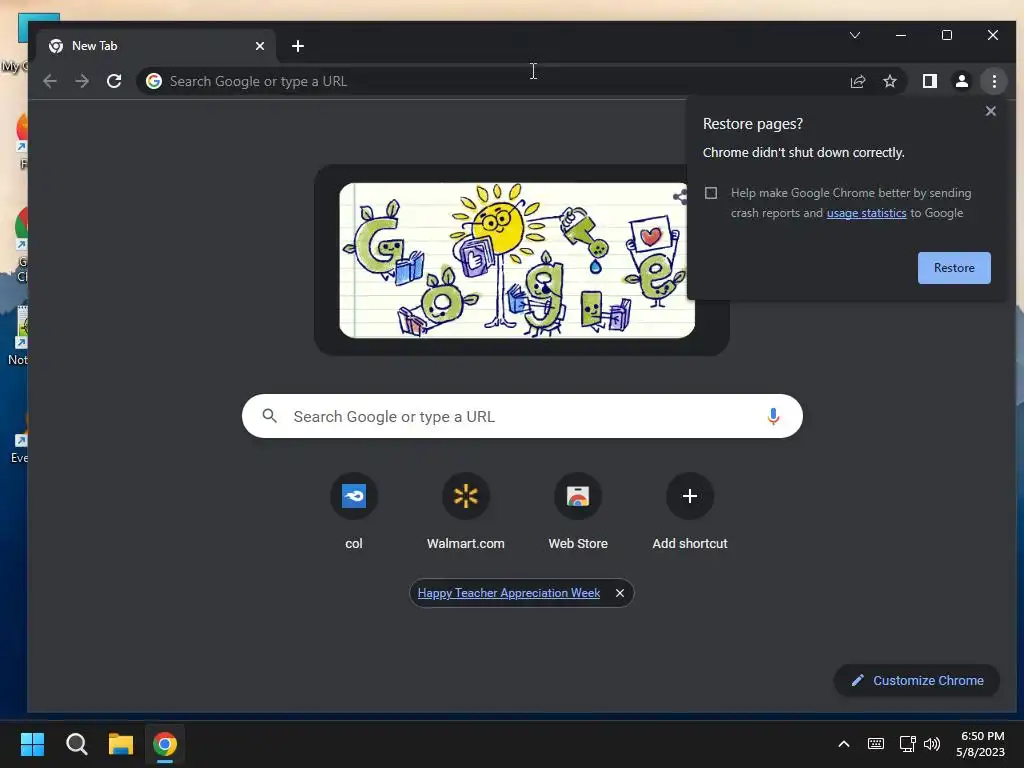Open the side panel icon
This screenshot has height=768, width=1024.
pyautogui.click(x=929, y=81)
